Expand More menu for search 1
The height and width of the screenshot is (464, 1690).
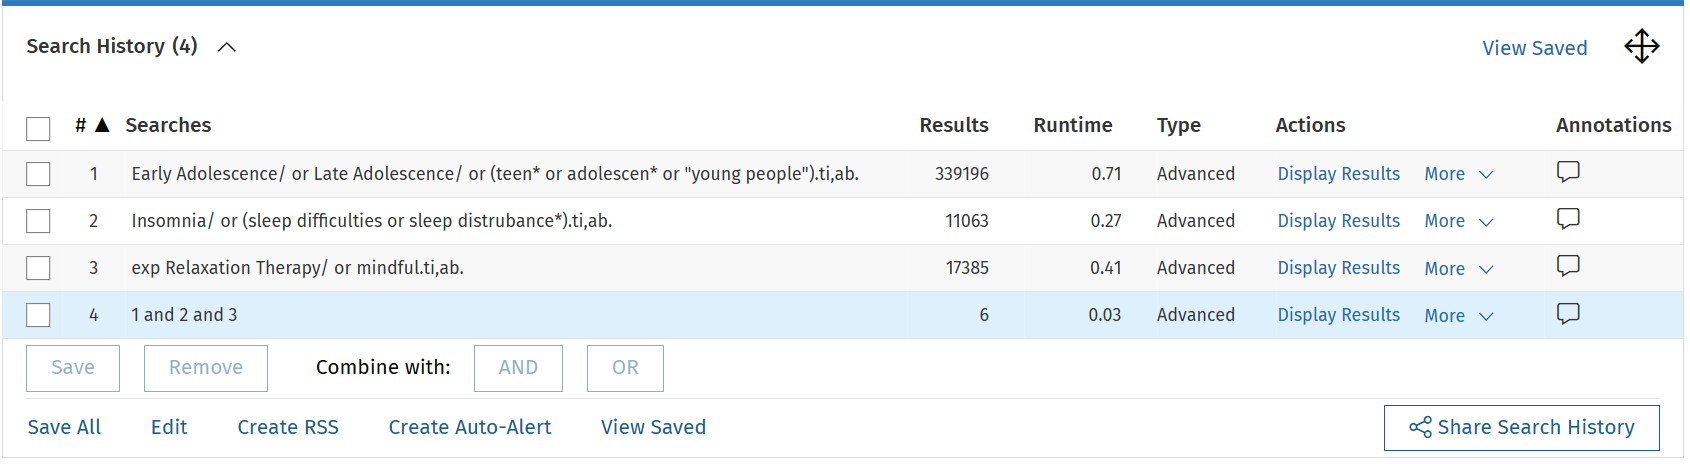(1458, 174)
